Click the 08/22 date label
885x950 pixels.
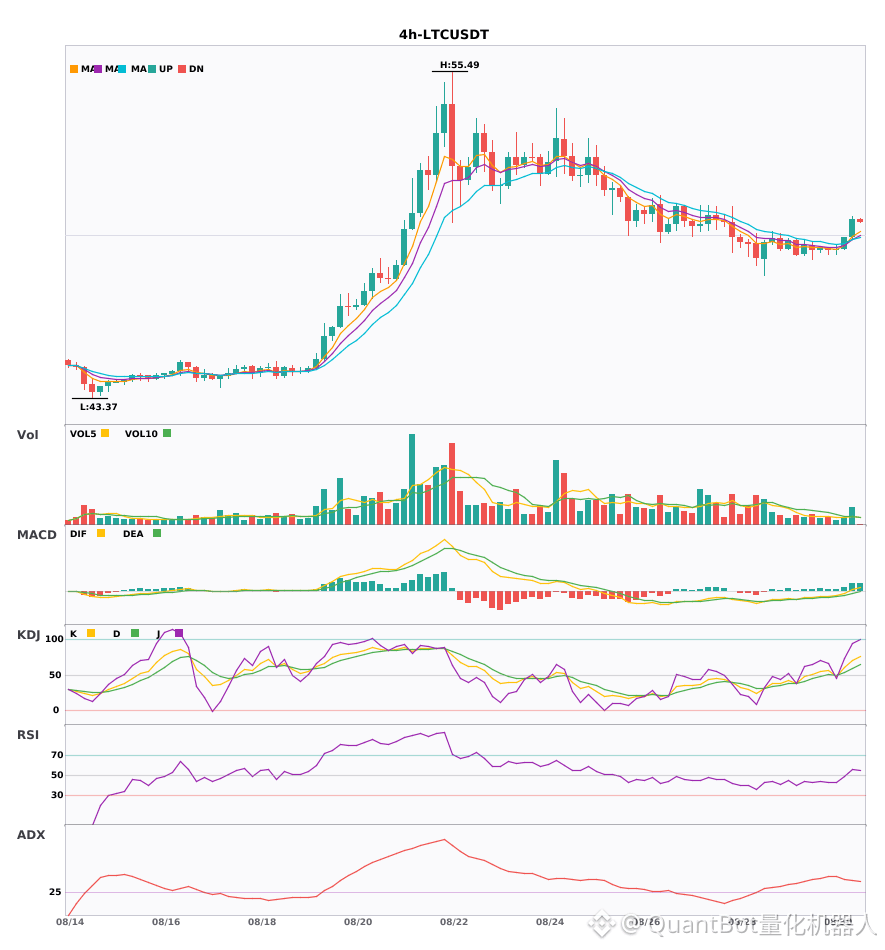[x=454, y=922]
